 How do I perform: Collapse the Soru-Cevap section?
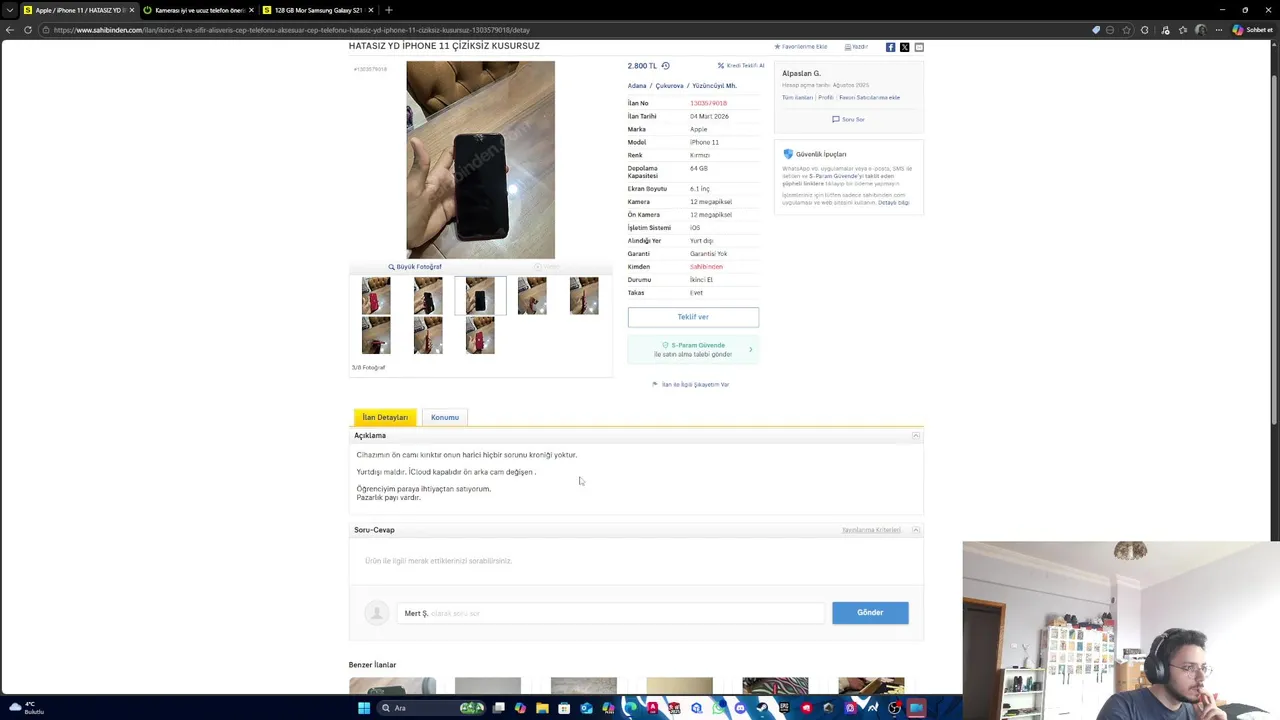(916, 530)
